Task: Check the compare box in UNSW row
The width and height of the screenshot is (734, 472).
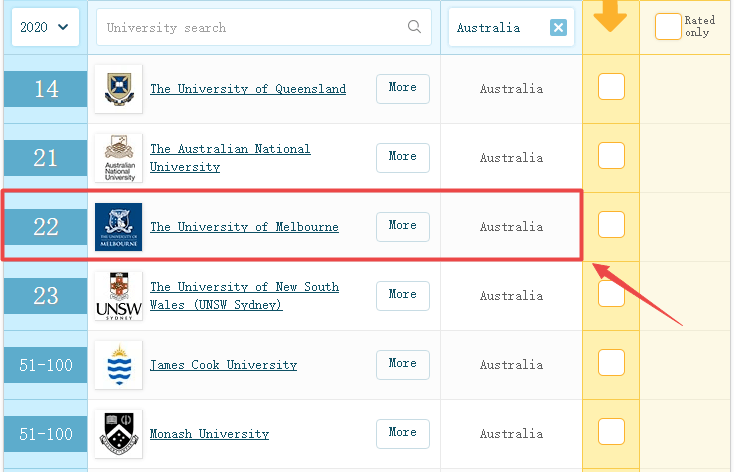Action: pos(611,294)
